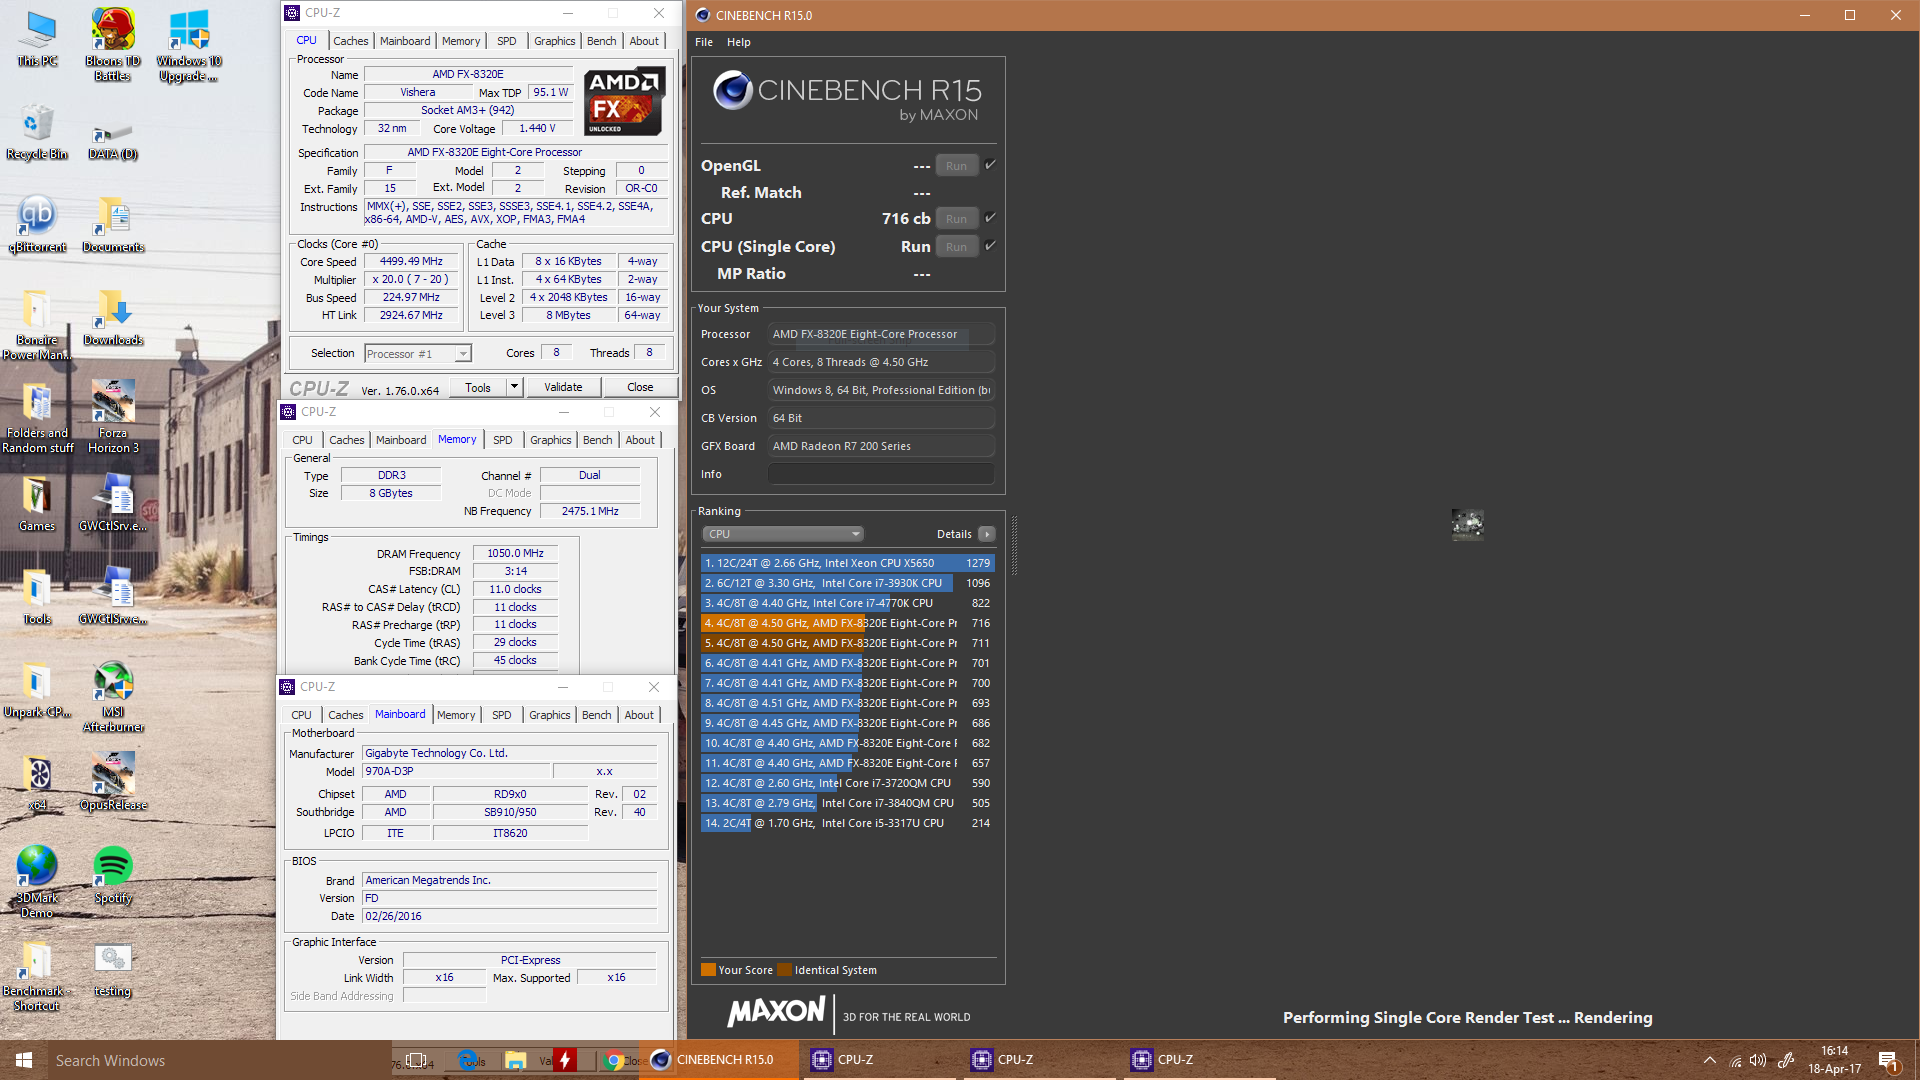Open the Tools dropdown arrow in CPU-Z

[514, 387]
